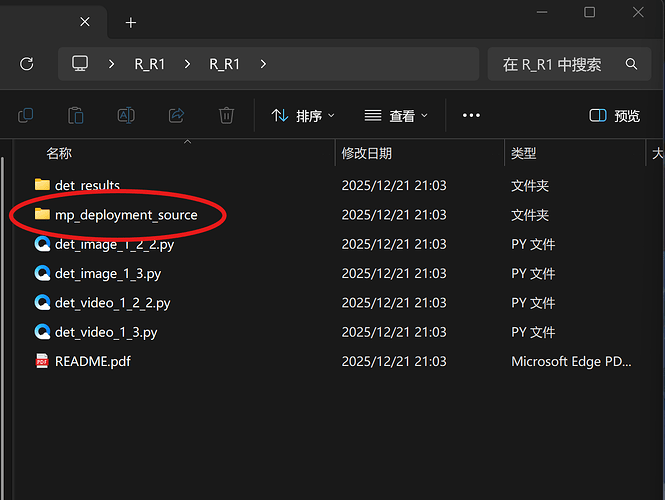Image resolution: width=665 pixels, height=500 pixels.
Task: Open the 排序 sort dropdown
Action: 303,116
